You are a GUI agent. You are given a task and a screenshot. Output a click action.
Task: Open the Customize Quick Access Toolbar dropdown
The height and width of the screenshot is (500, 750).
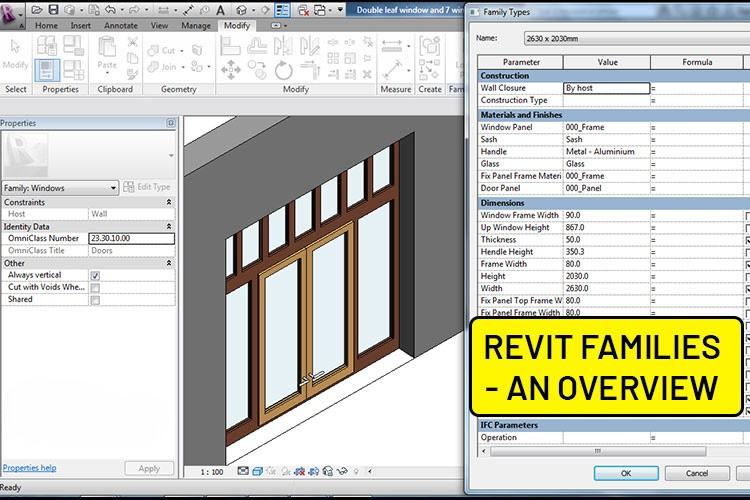click(x=340, y=10)
